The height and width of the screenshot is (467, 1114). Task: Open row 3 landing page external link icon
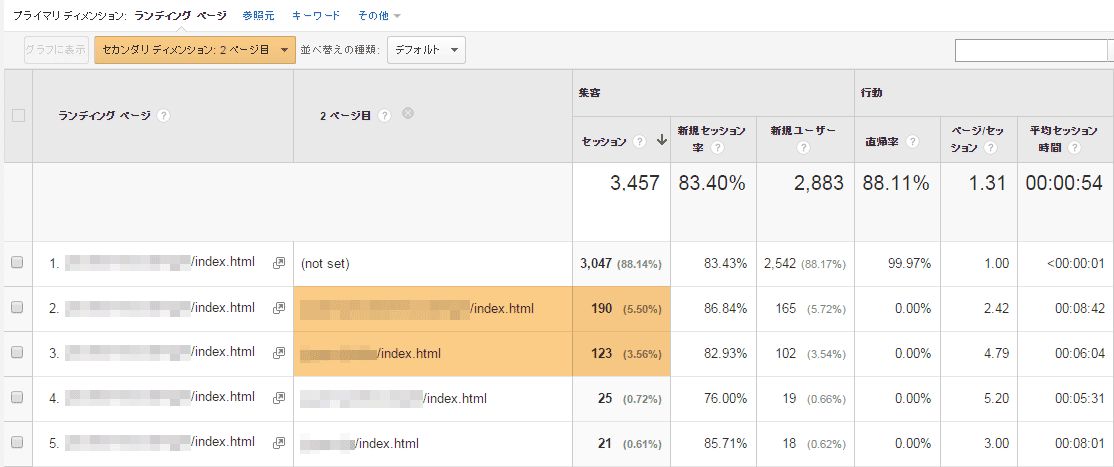point(279,353)
